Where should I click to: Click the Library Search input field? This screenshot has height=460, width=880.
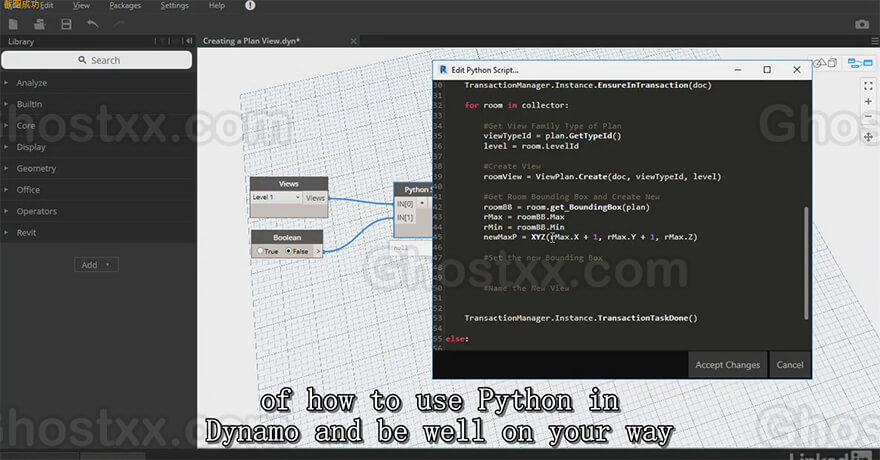[x=97, y=60]
